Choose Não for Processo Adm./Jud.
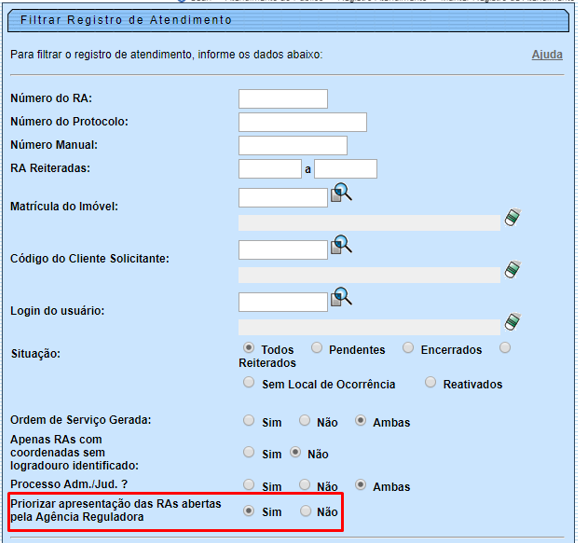The width and height of the screenshot is (580, 546). [x=304, y=485]
